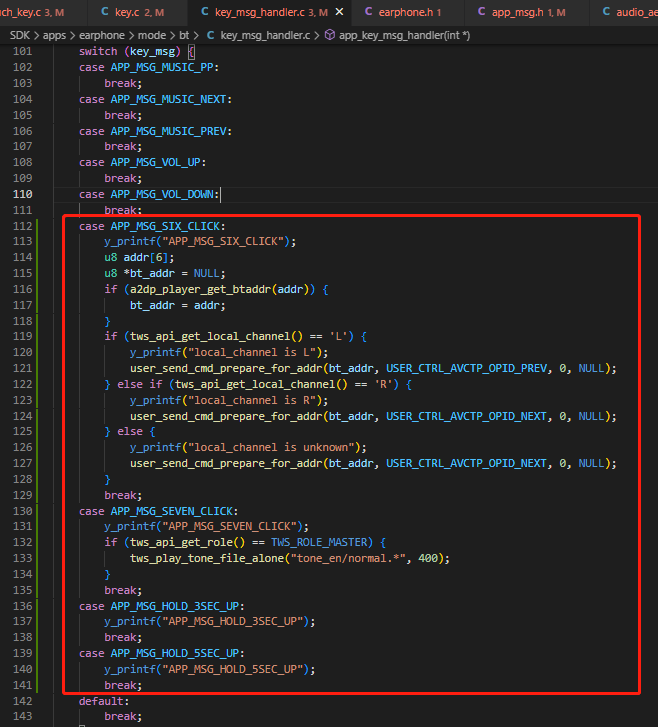Click "tone_en/normal.*" string literal
658x727 pixels.
[x=348, y=558]
